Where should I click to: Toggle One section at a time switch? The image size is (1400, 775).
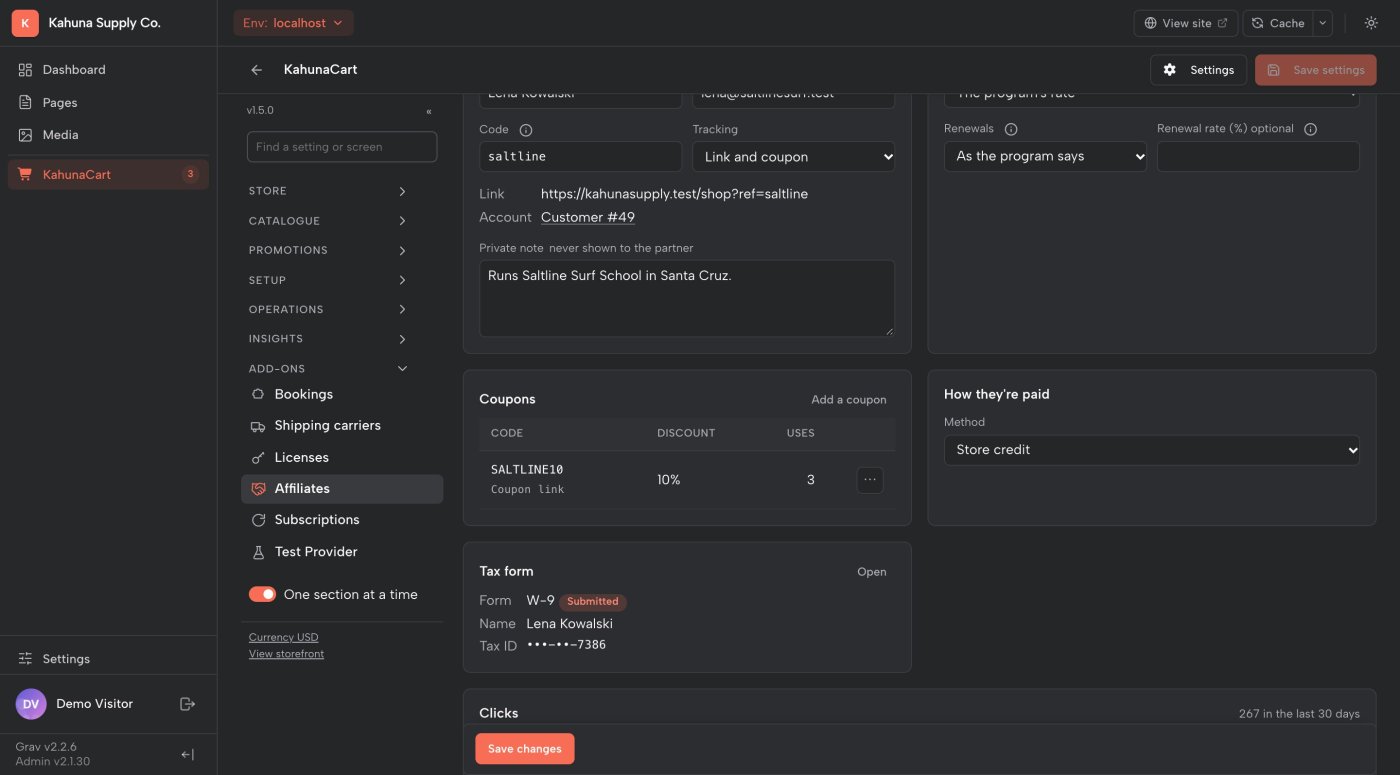coord(262,594)
